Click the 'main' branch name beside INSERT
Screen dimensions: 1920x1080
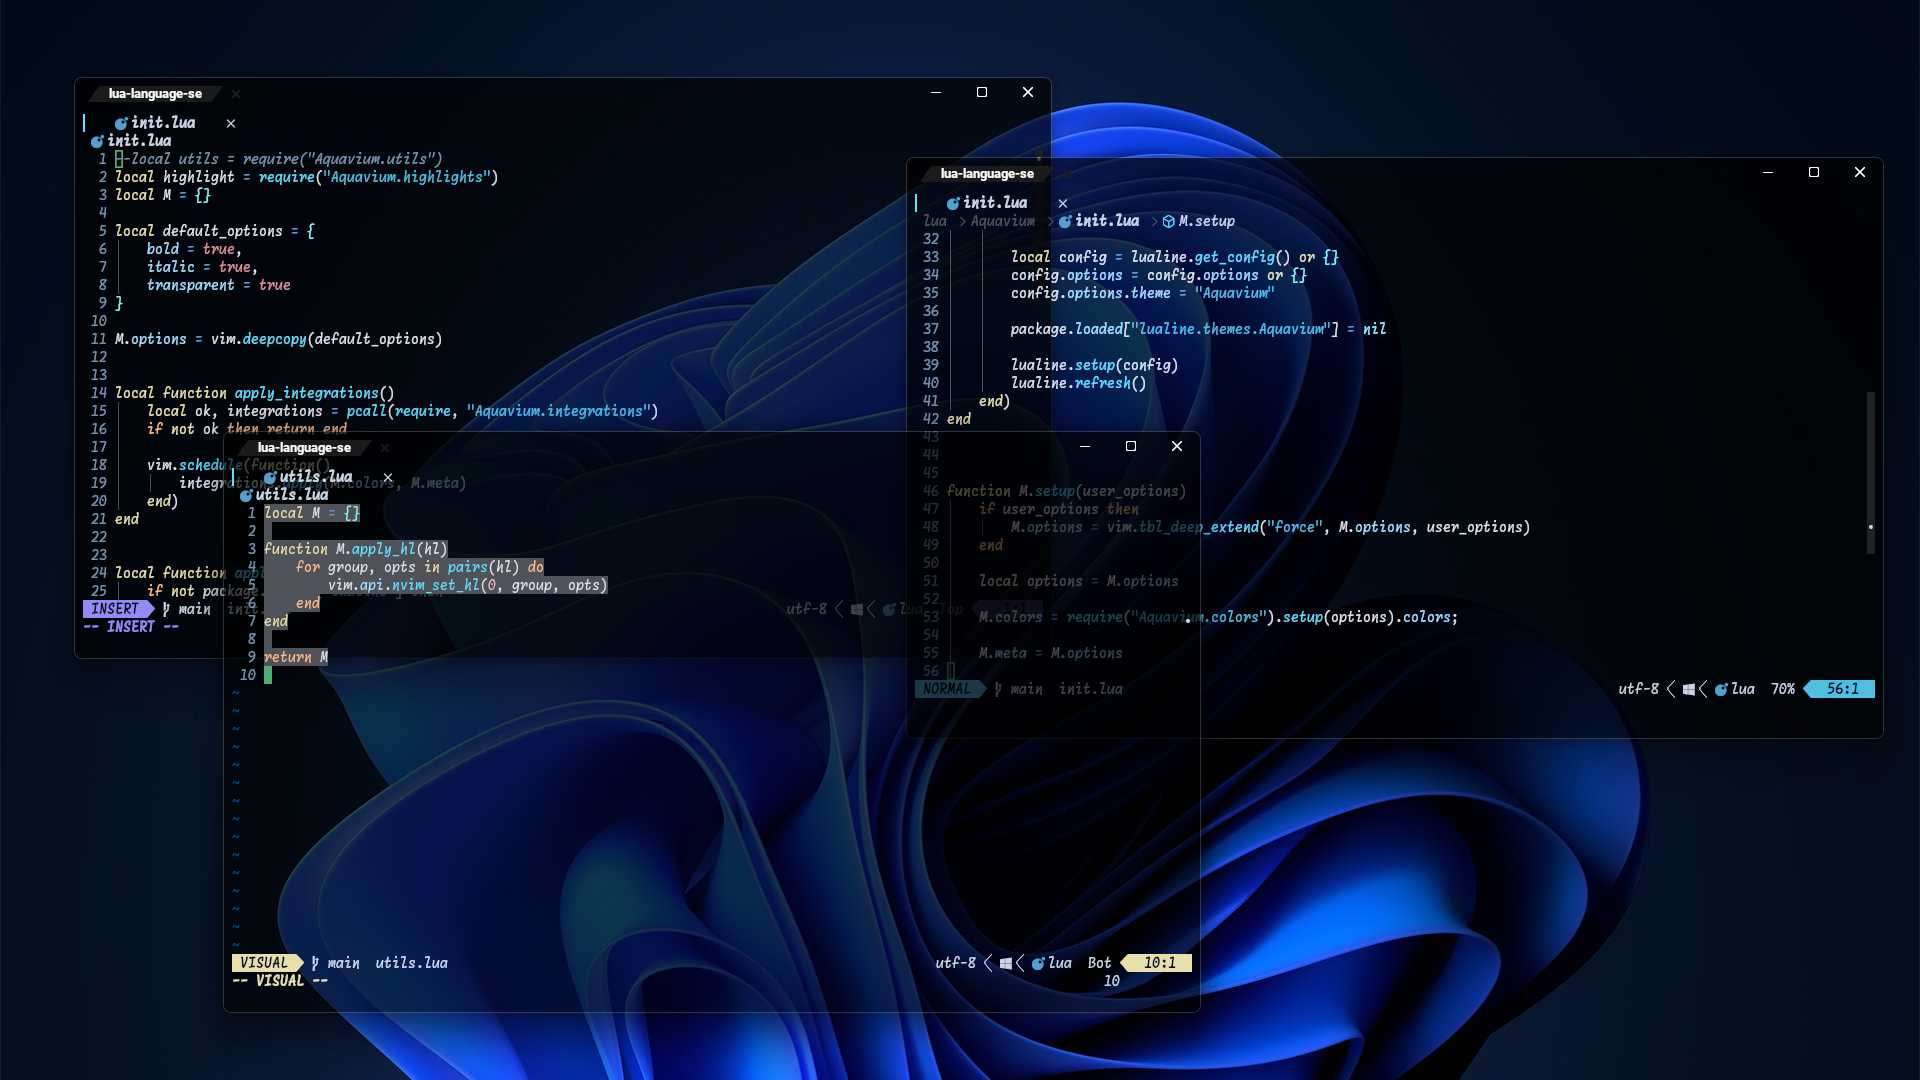tap(195, 609)
